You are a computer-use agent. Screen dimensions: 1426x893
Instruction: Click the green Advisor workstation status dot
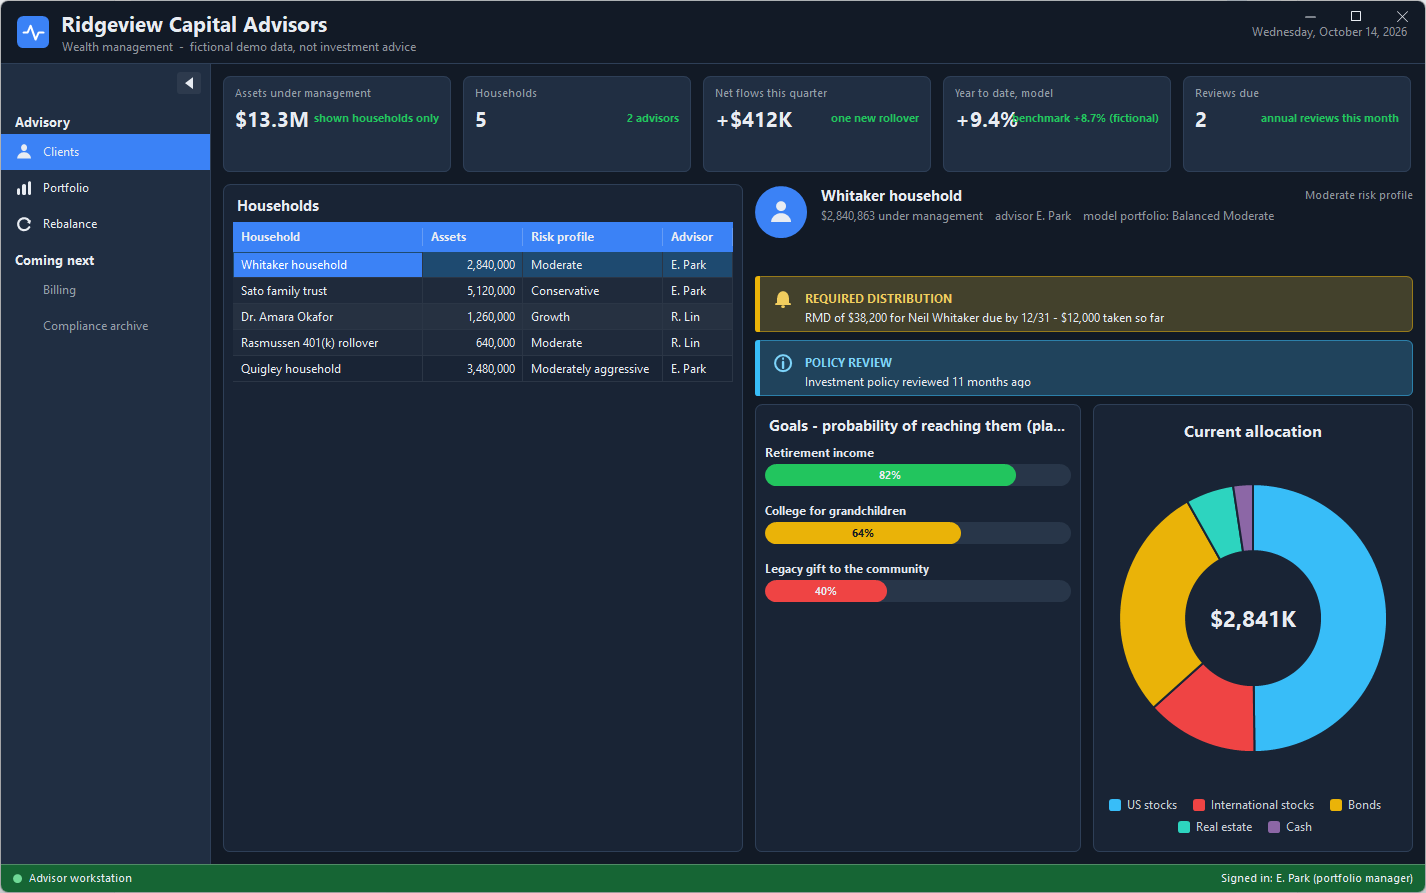pos(17,879)
